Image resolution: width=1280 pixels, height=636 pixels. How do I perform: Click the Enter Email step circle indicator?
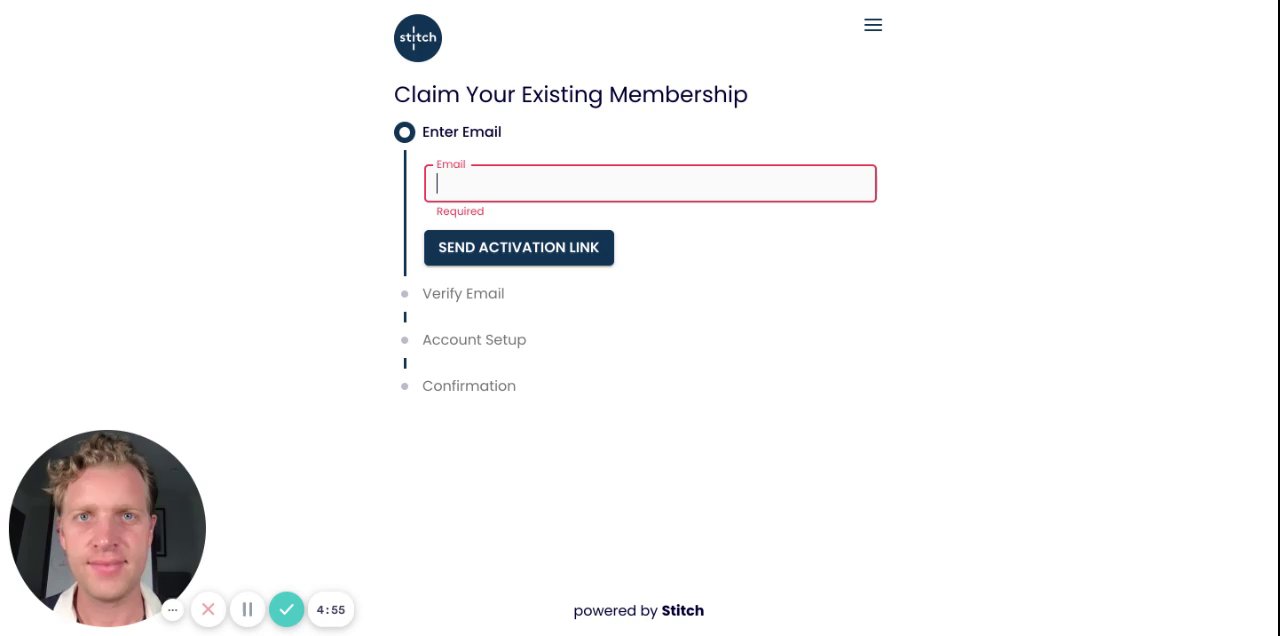[x=404, y=132]
